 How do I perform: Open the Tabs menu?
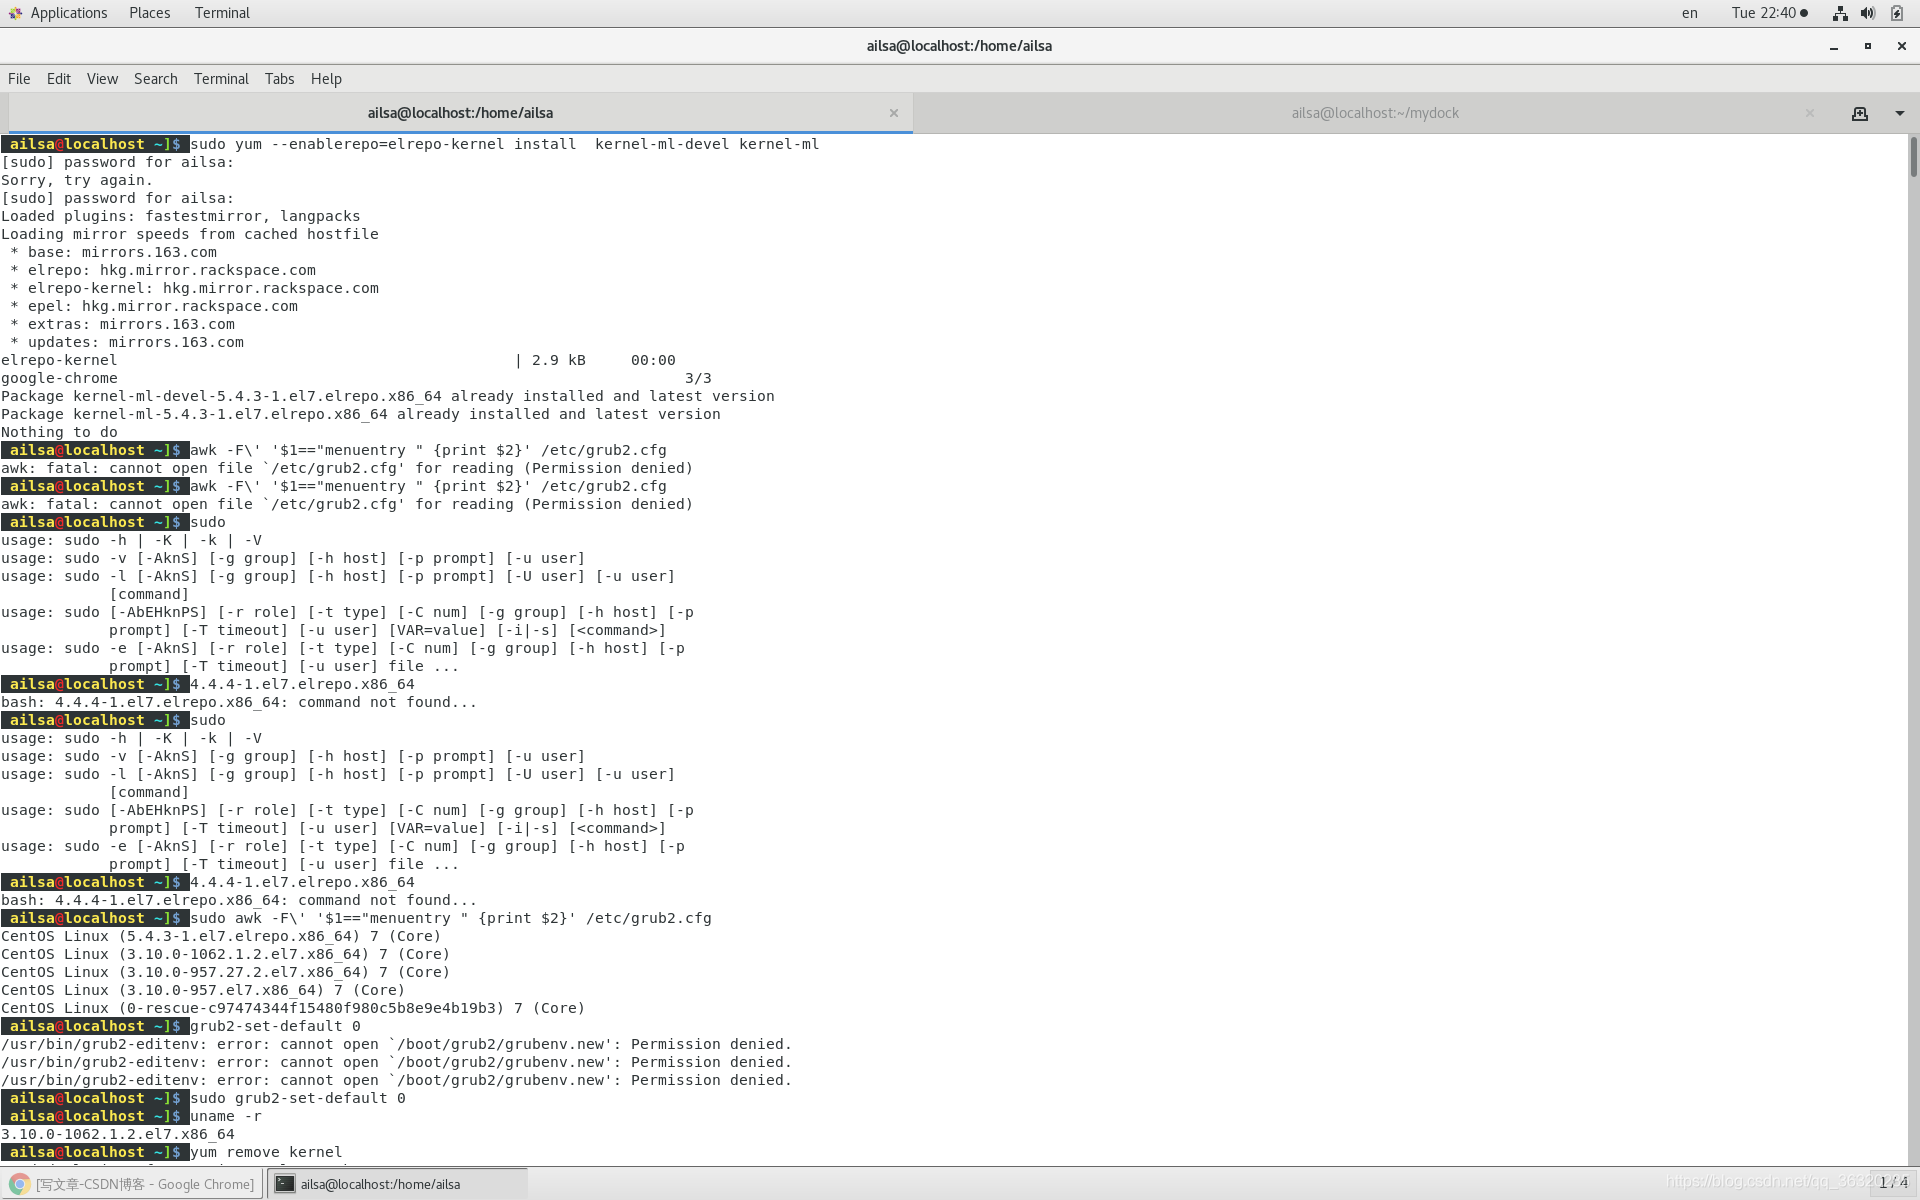click(279, 79)
